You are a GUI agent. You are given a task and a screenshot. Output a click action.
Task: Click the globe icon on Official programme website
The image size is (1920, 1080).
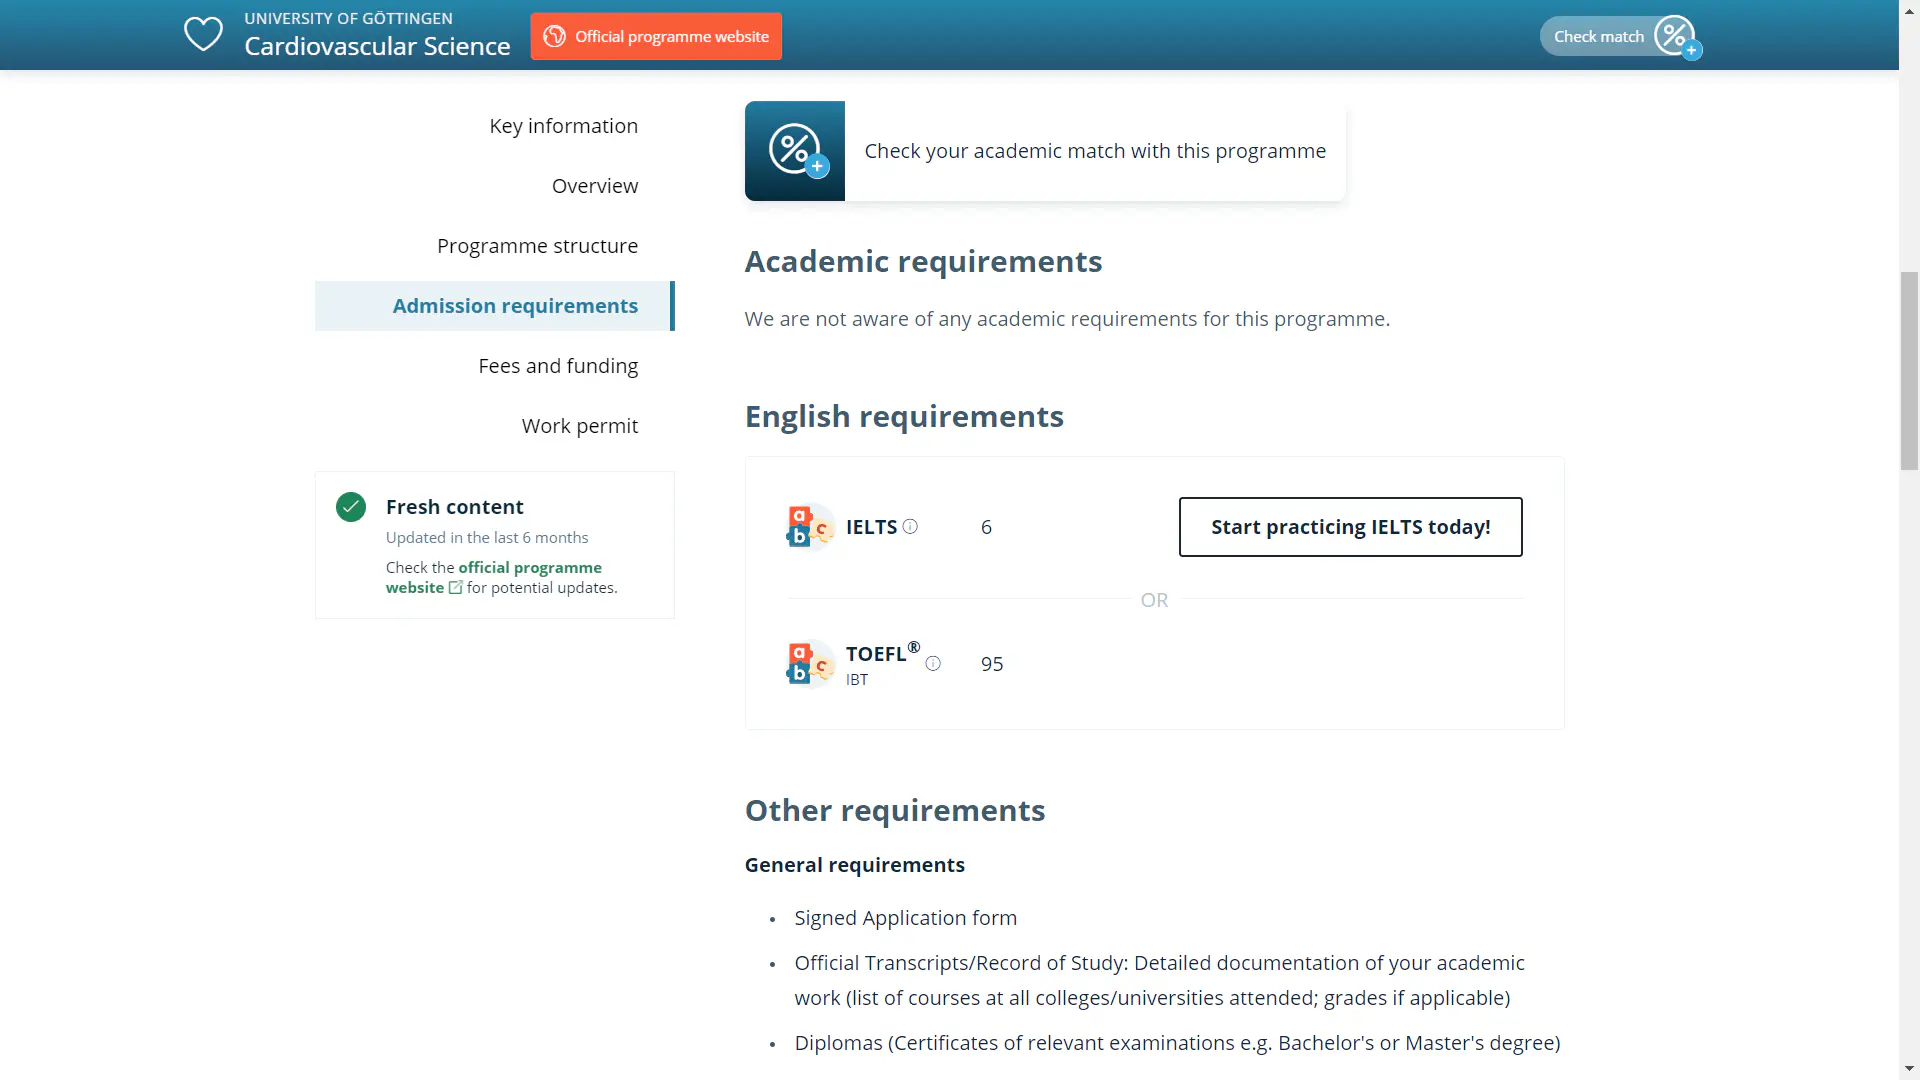554,36
